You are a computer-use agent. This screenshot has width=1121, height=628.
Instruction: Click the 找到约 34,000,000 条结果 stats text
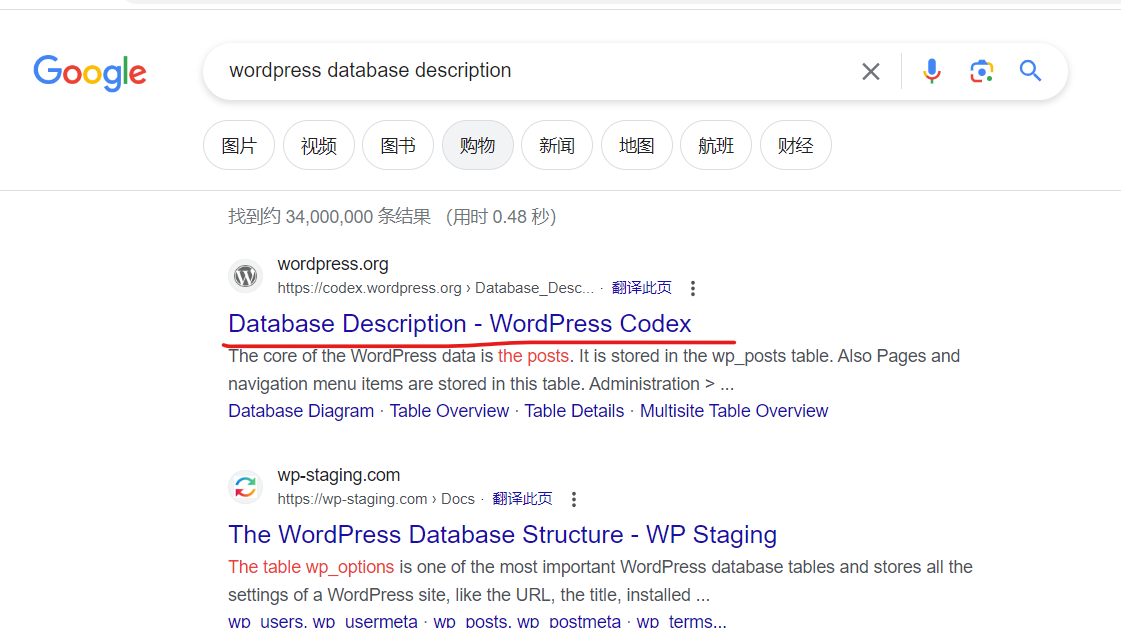pyautogui.click(x=392, y=217)
